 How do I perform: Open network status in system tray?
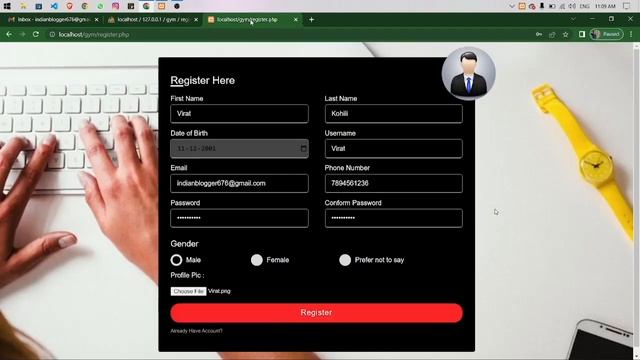(x=562, y=6)
